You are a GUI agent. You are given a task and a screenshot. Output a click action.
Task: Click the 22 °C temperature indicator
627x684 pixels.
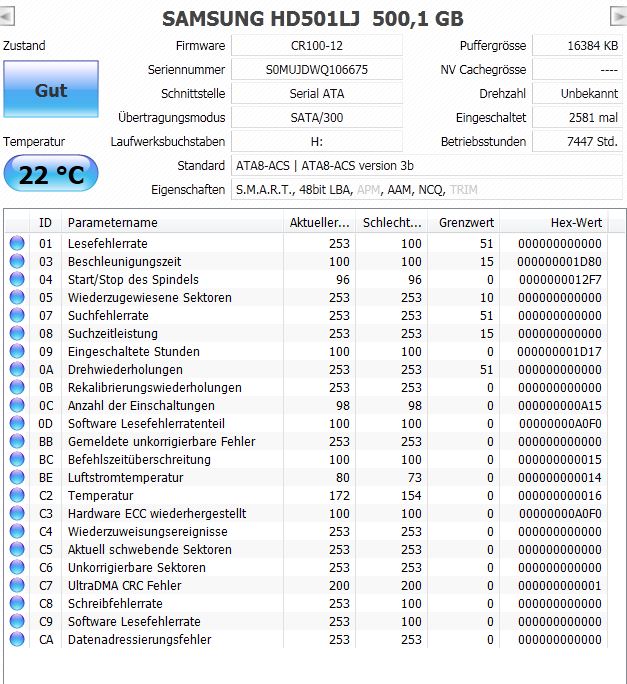[x=51, y=174]
